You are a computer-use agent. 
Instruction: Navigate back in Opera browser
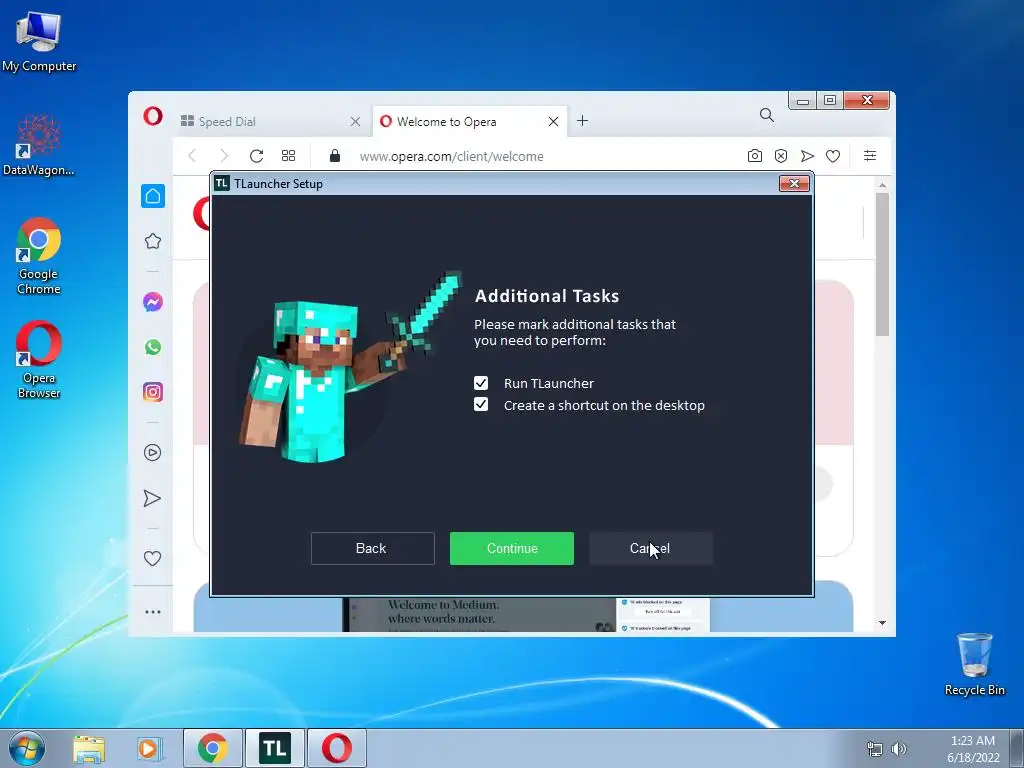[192, 155]
